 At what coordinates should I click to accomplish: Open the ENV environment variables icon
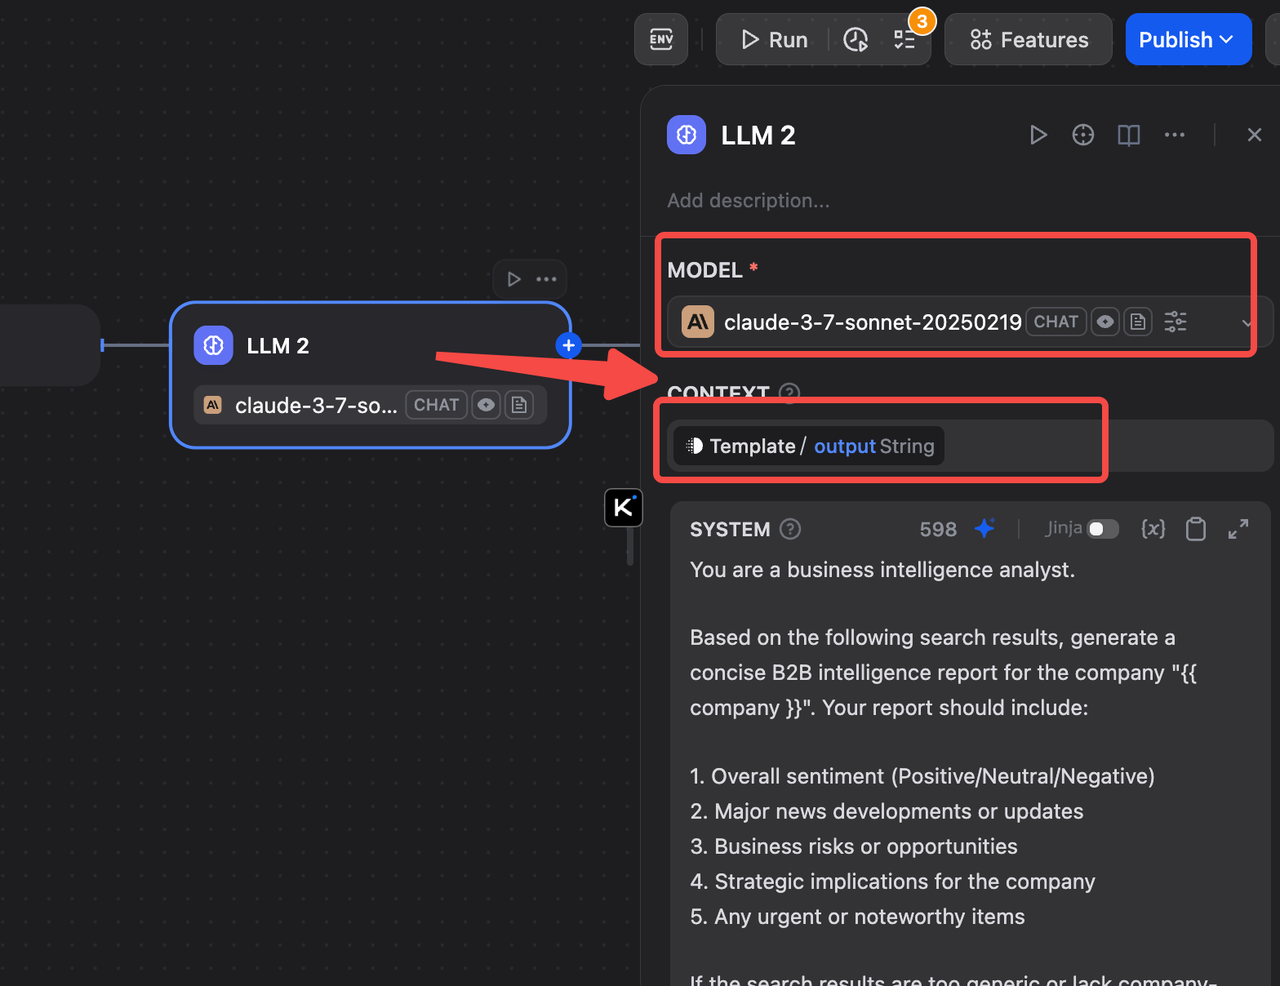click(x=661, y=39)
